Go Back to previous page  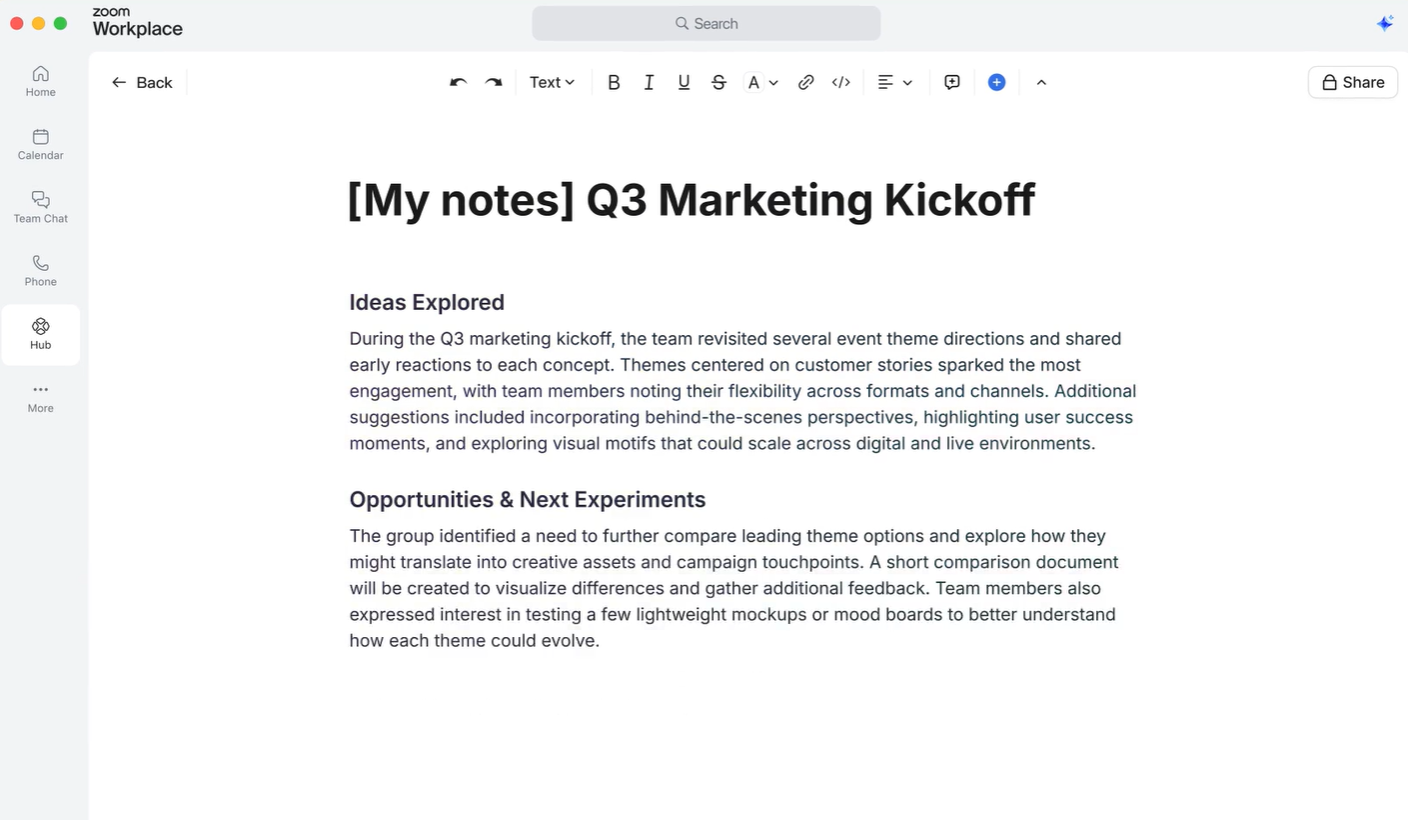tap(142, 82)
